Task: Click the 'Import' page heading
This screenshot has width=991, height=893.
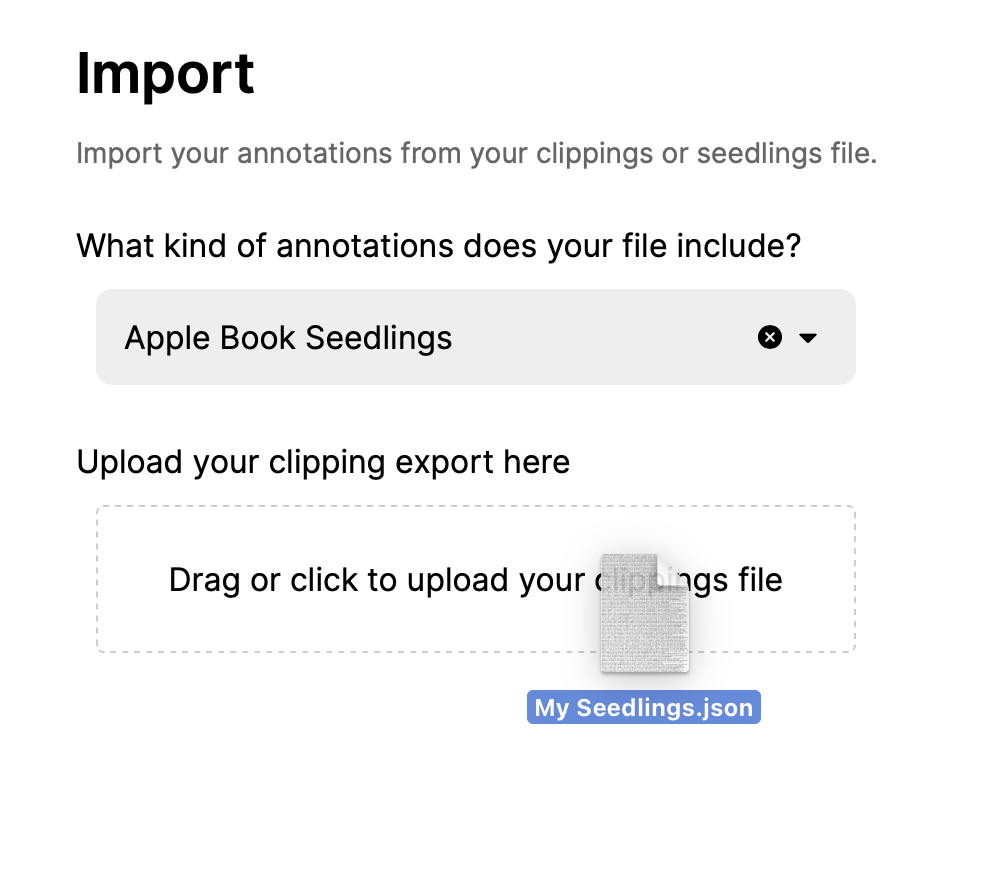Action: [165, 72]
